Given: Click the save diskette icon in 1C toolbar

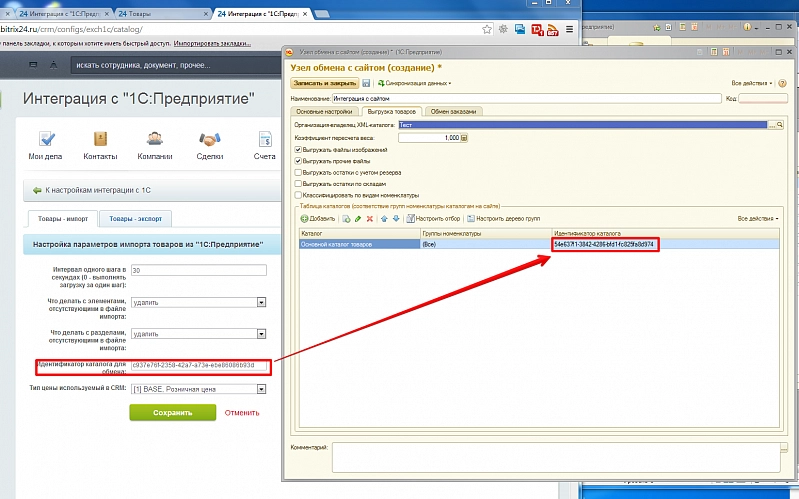Looking at the screenshot, I should 367,83.
